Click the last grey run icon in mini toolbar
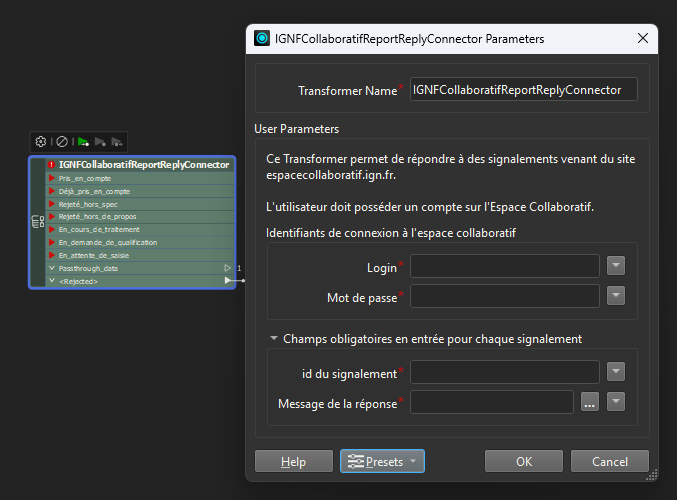 (x=117, y=142)
